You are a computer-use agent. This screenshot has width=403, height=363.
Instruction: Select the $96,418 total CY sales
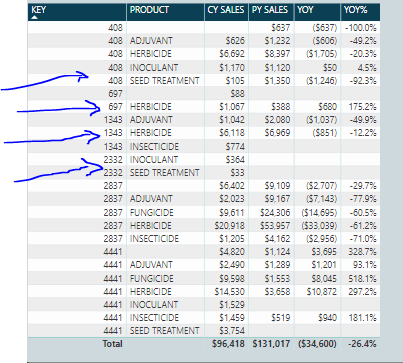[228, 344]
